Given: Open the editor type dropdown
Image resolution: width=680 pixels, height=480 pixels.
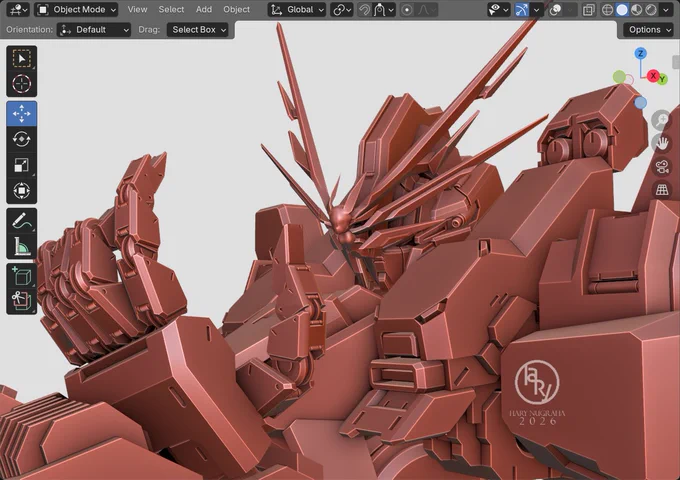Looking at the screenshot, I should tap(18, 10).
